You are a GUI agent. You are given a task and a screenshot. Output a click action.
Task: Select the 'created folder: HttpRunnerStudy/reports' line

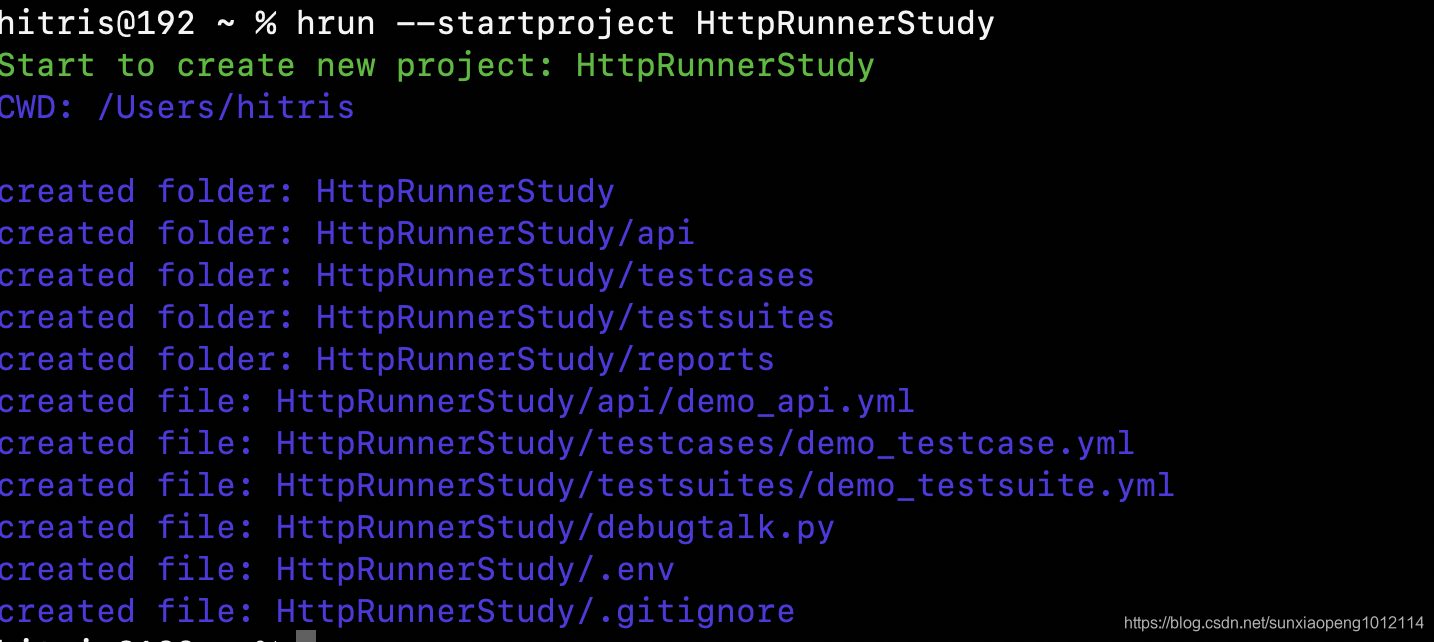(x=387, y=359)
